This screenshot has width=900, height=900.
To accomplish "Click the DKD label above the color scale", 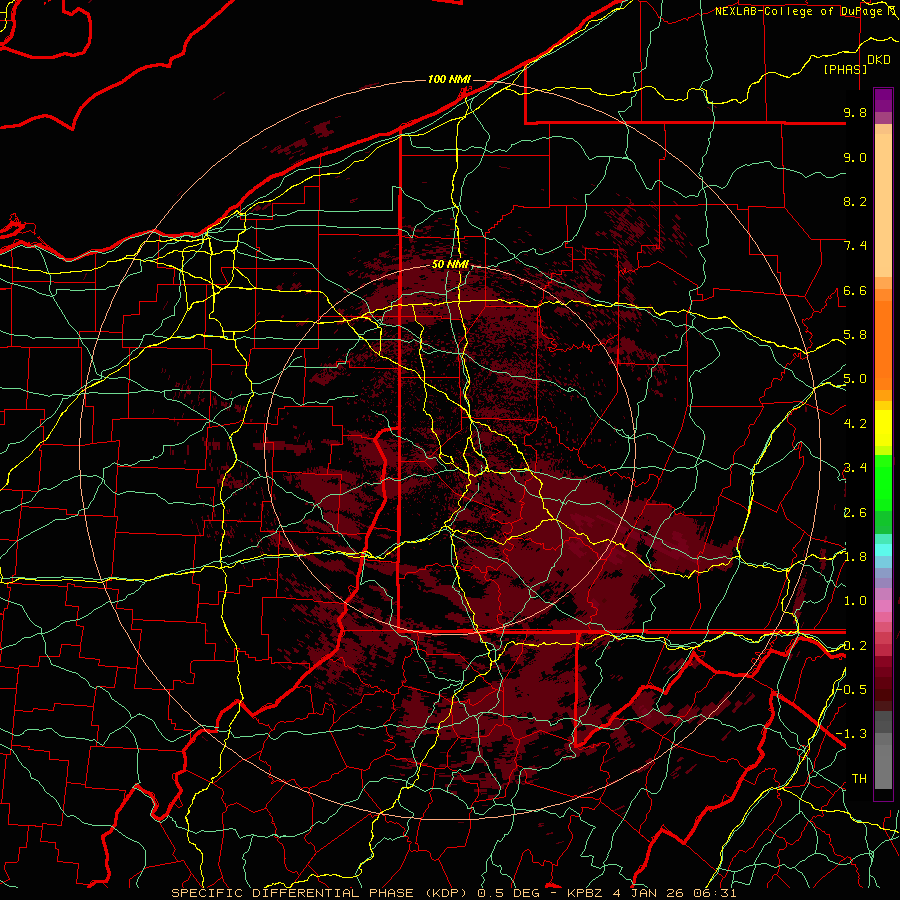I will click(879, 59).
